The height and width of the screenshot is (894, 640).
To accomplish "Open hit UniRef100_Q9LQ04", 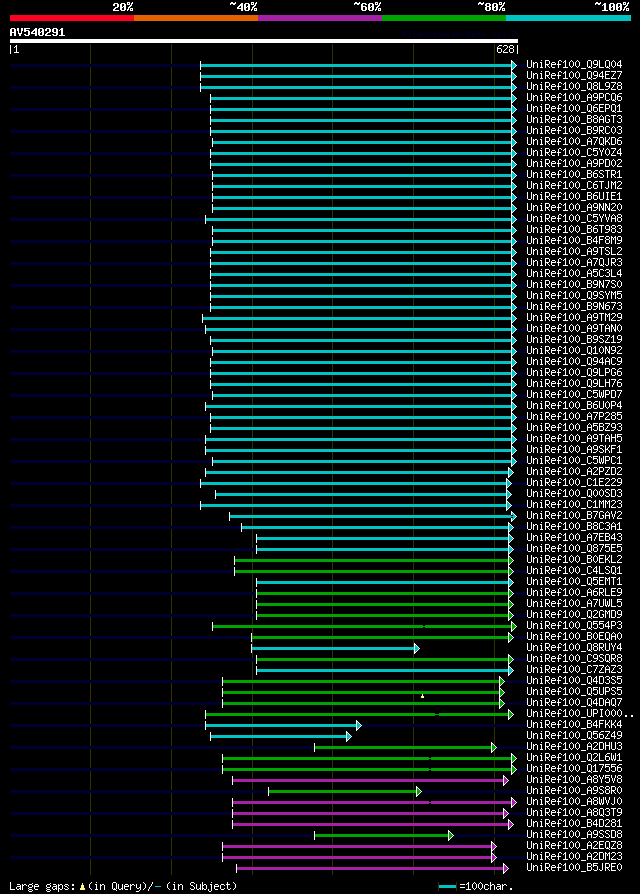I will pos(574,64).
